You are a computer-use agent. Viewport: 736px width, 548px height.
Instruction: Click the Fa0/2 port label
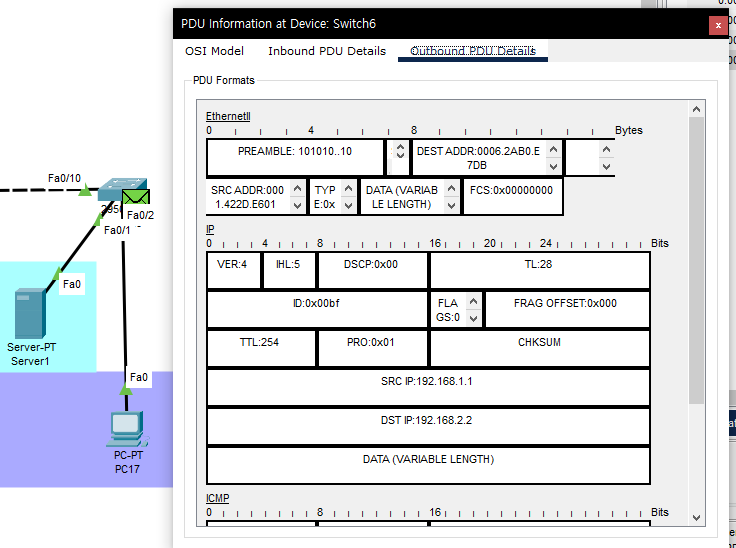pyautogui.click(x=140, y=215)
